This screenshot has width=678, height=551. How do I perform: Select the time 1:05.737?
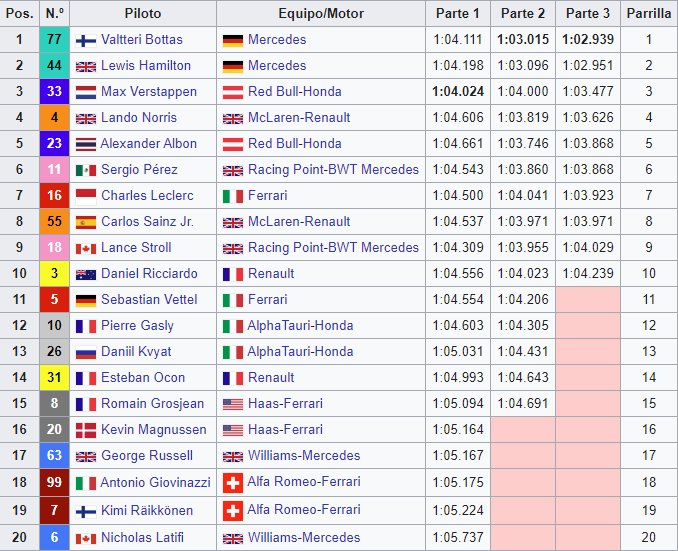(x=458, y=537)
